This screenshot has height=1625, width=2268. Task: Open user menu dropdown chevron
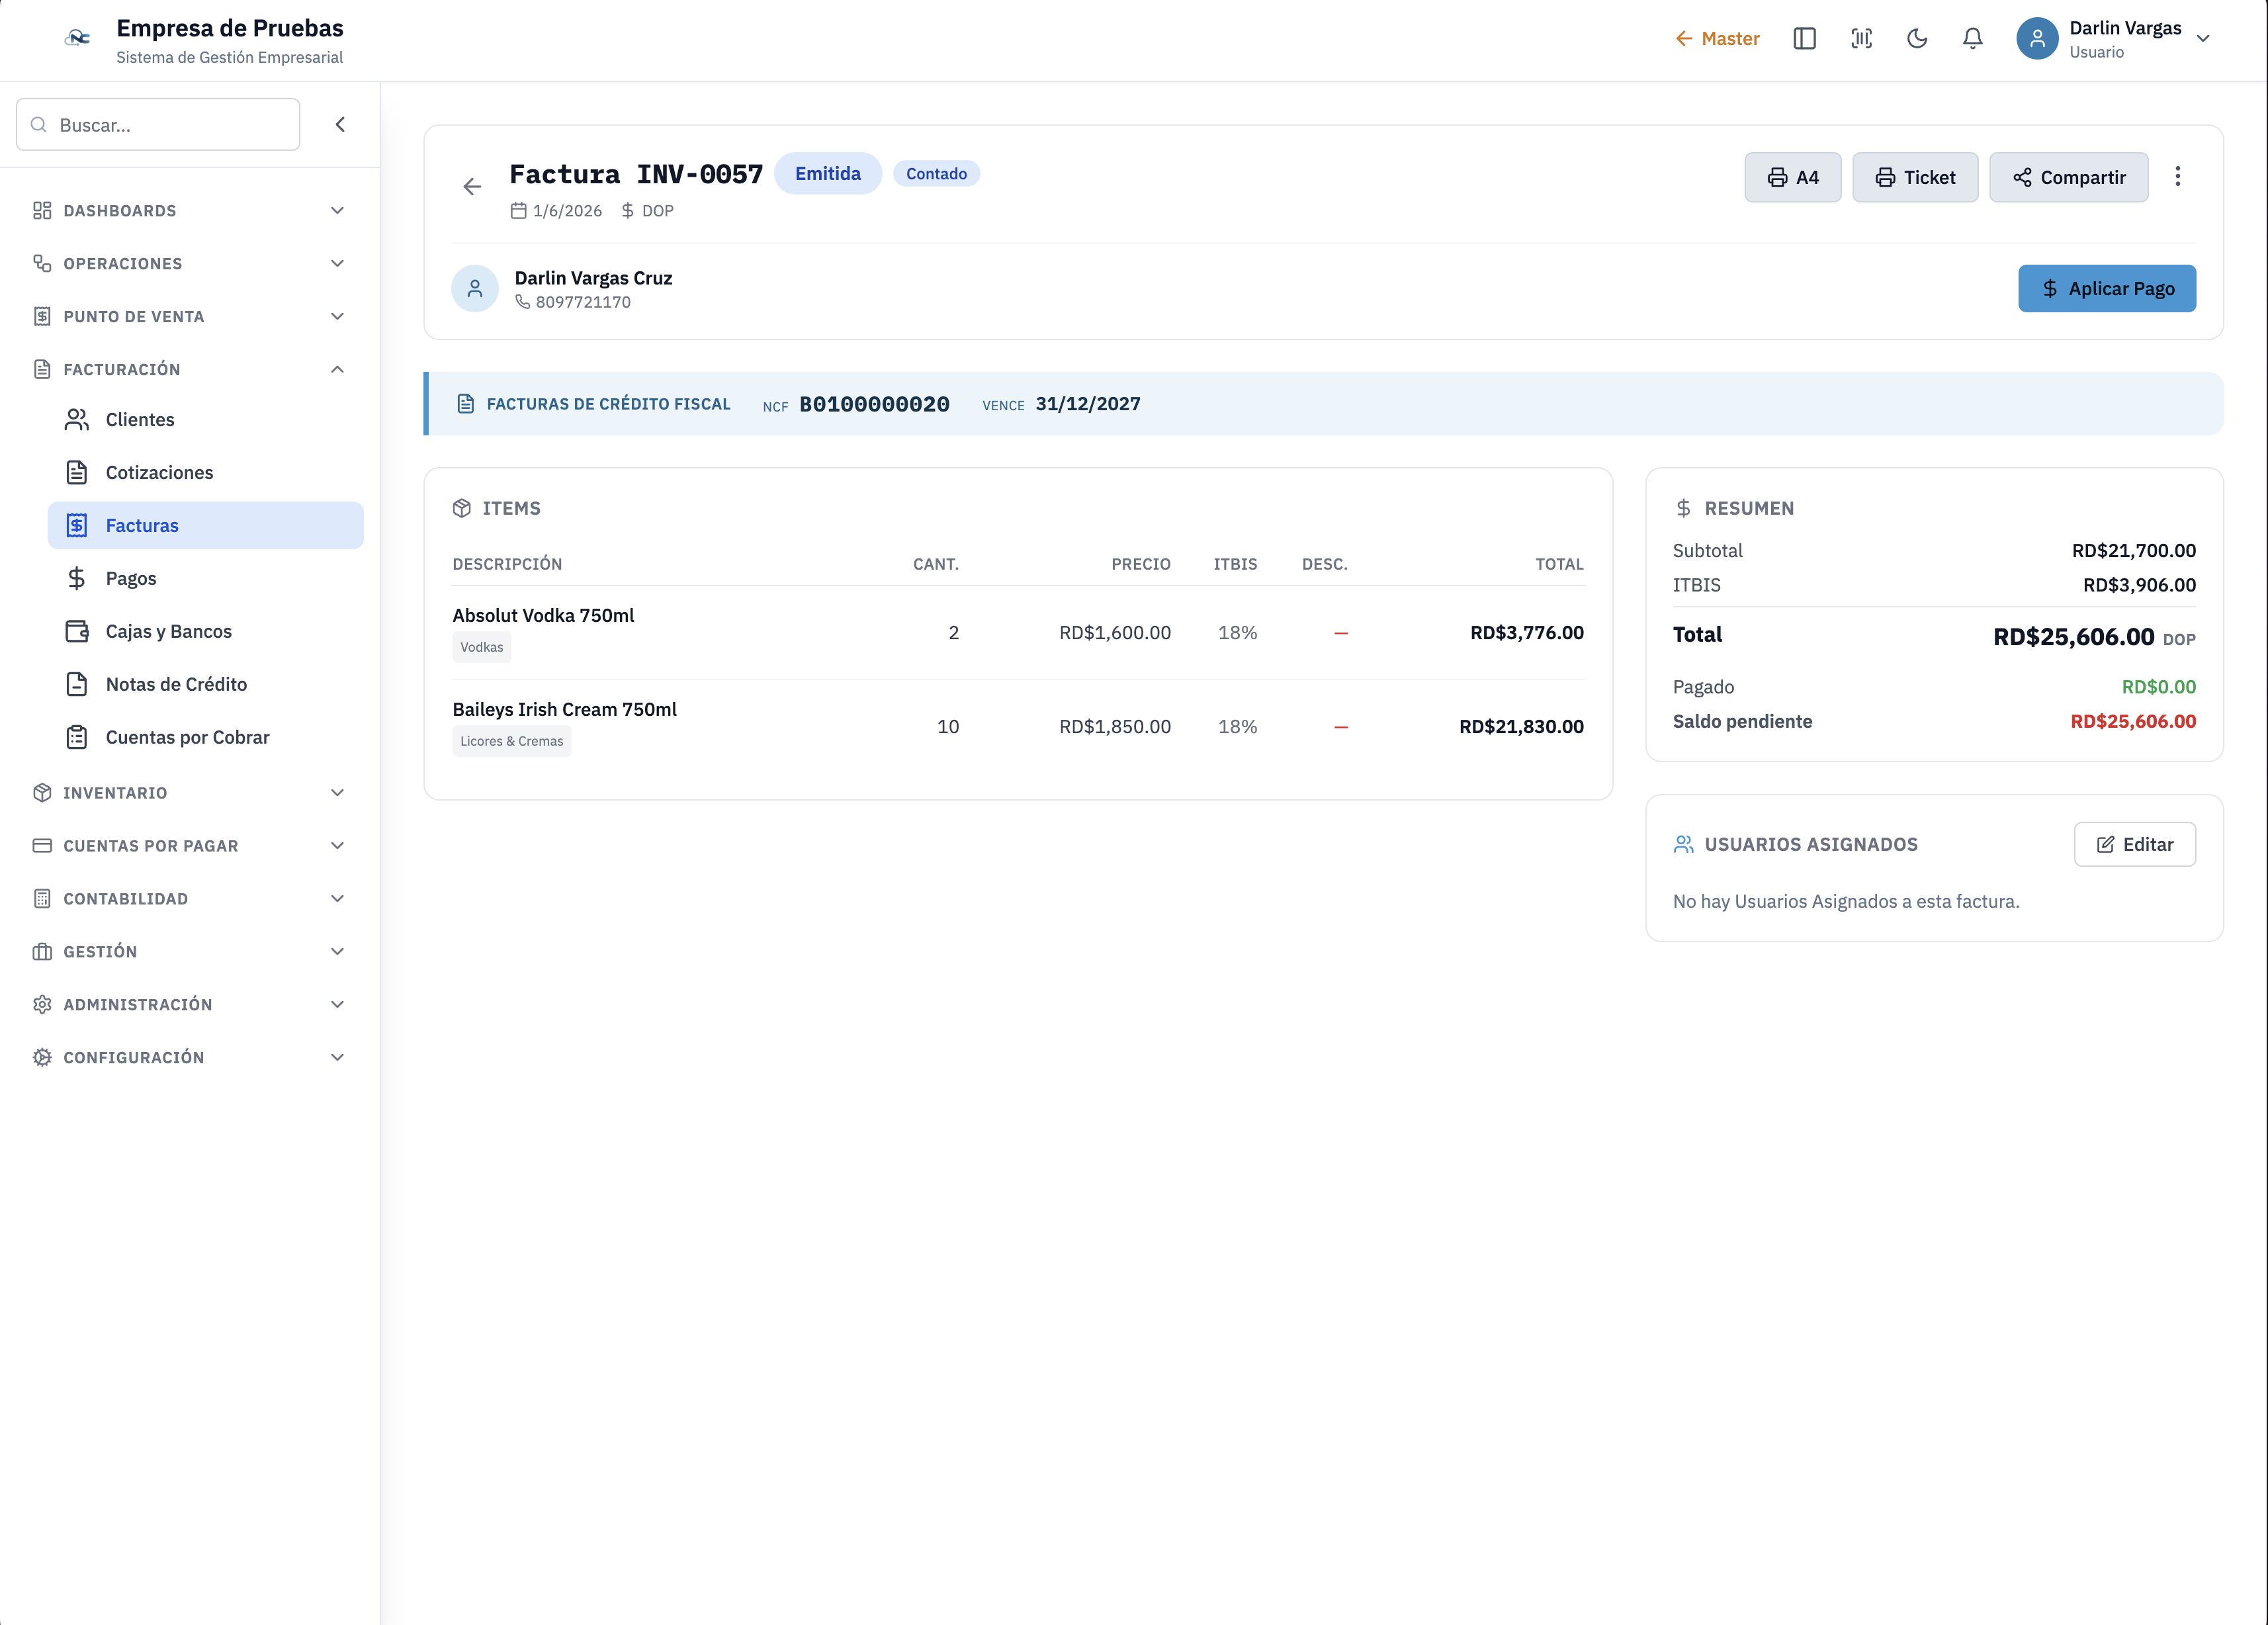click(2203, 39)
